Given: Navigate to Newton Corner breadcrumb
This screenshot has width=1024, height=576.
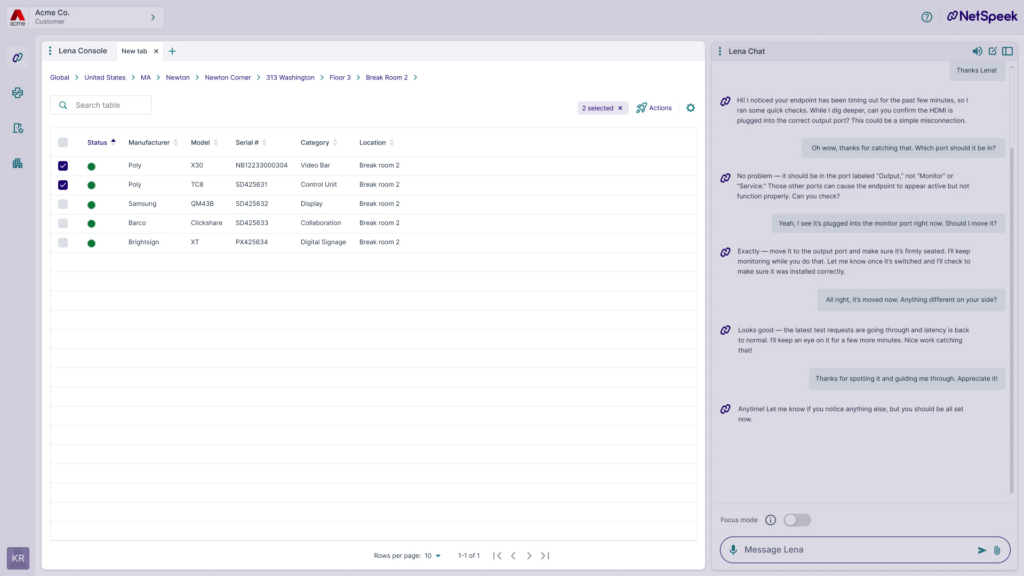Looking at the screenshot, I should click(227, 77).
